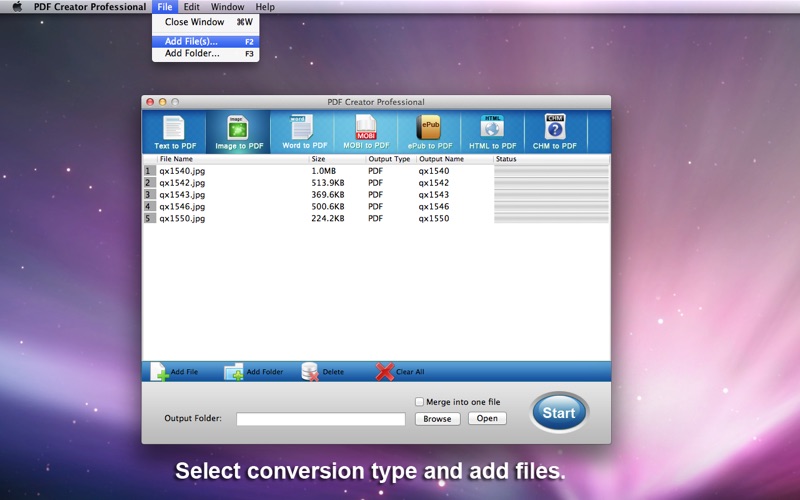
Task: Open the Window menu
Action: point(227,7)
